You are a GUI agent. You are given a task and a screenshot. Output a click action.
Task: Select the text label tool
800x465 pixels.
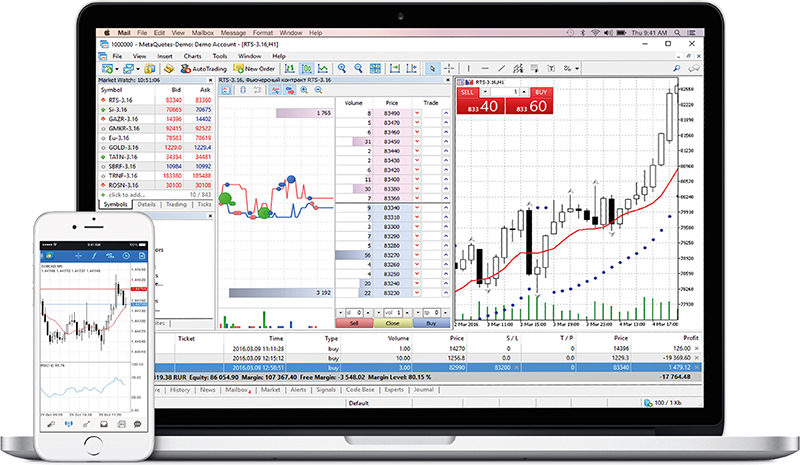pyautogui.click(x=551, y=68)
